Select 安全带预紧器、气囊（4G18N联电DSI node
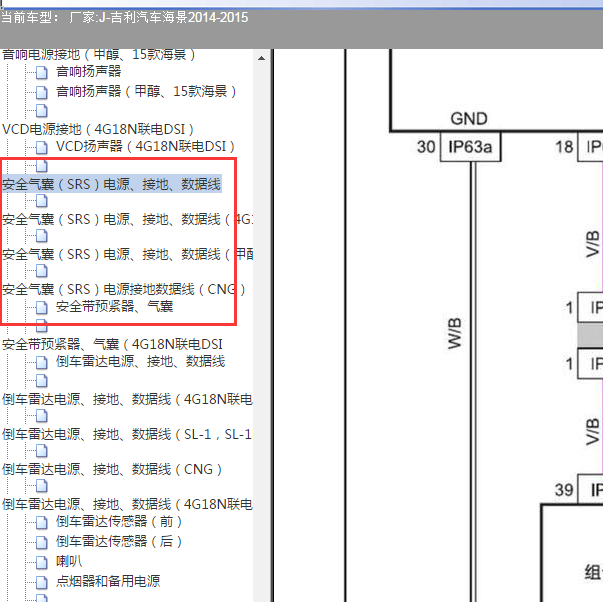The width and height of the screenshot is (603, 602). click(112, 344)
